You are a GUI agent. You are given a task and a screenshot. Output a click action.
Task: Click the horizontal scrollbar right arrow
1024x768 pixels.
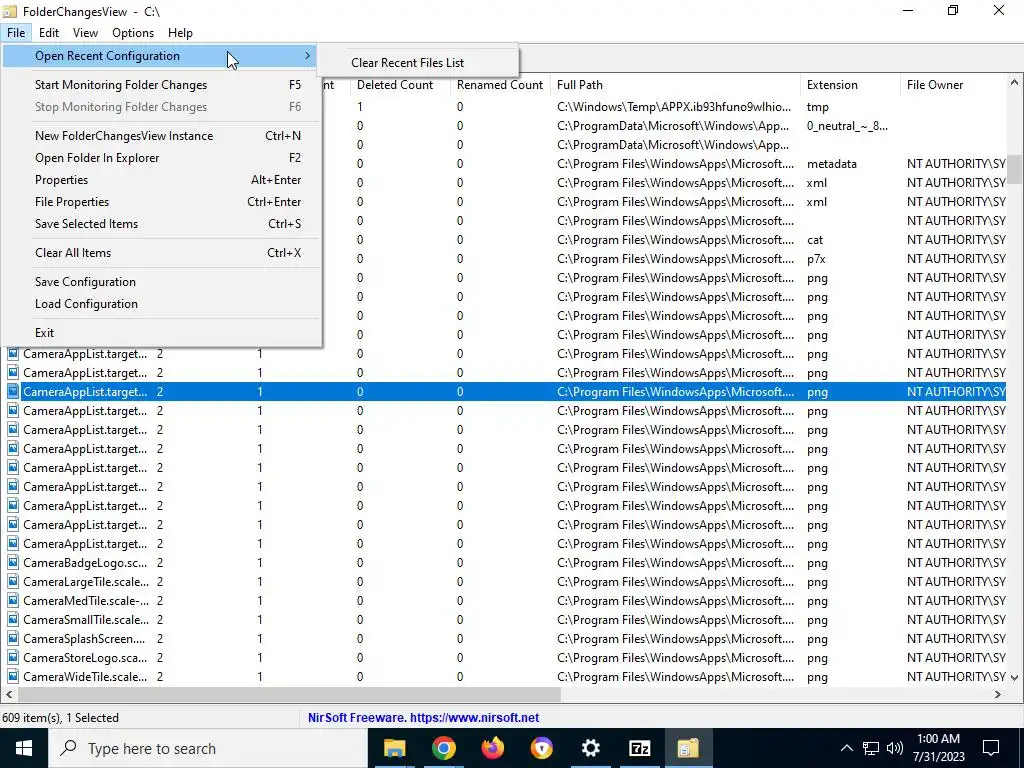pyautogui.click(x=998, y=694)
